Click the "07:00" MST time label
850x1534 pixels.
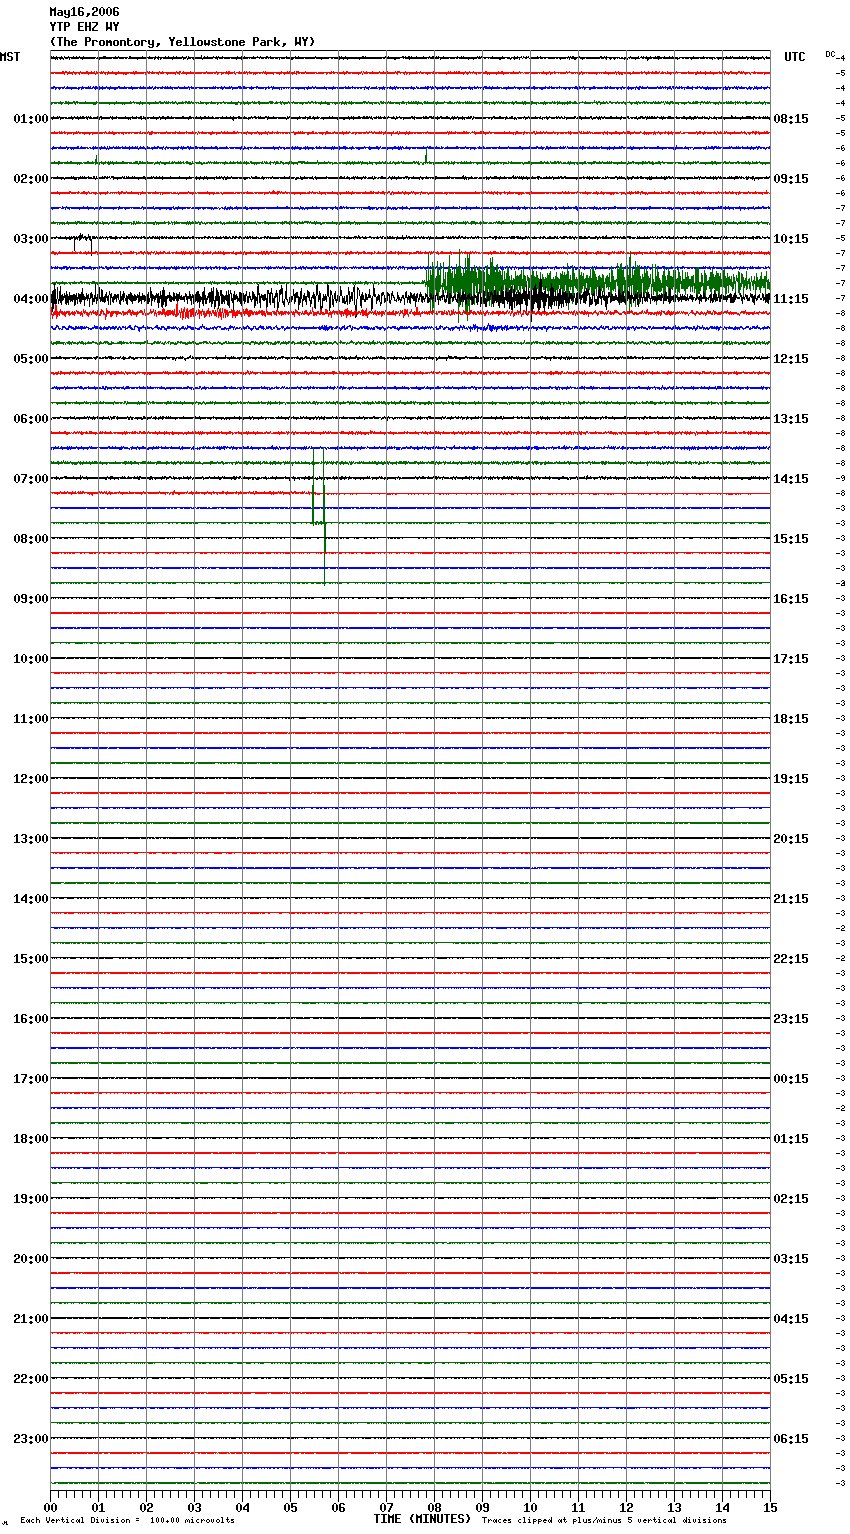(31, 479)
